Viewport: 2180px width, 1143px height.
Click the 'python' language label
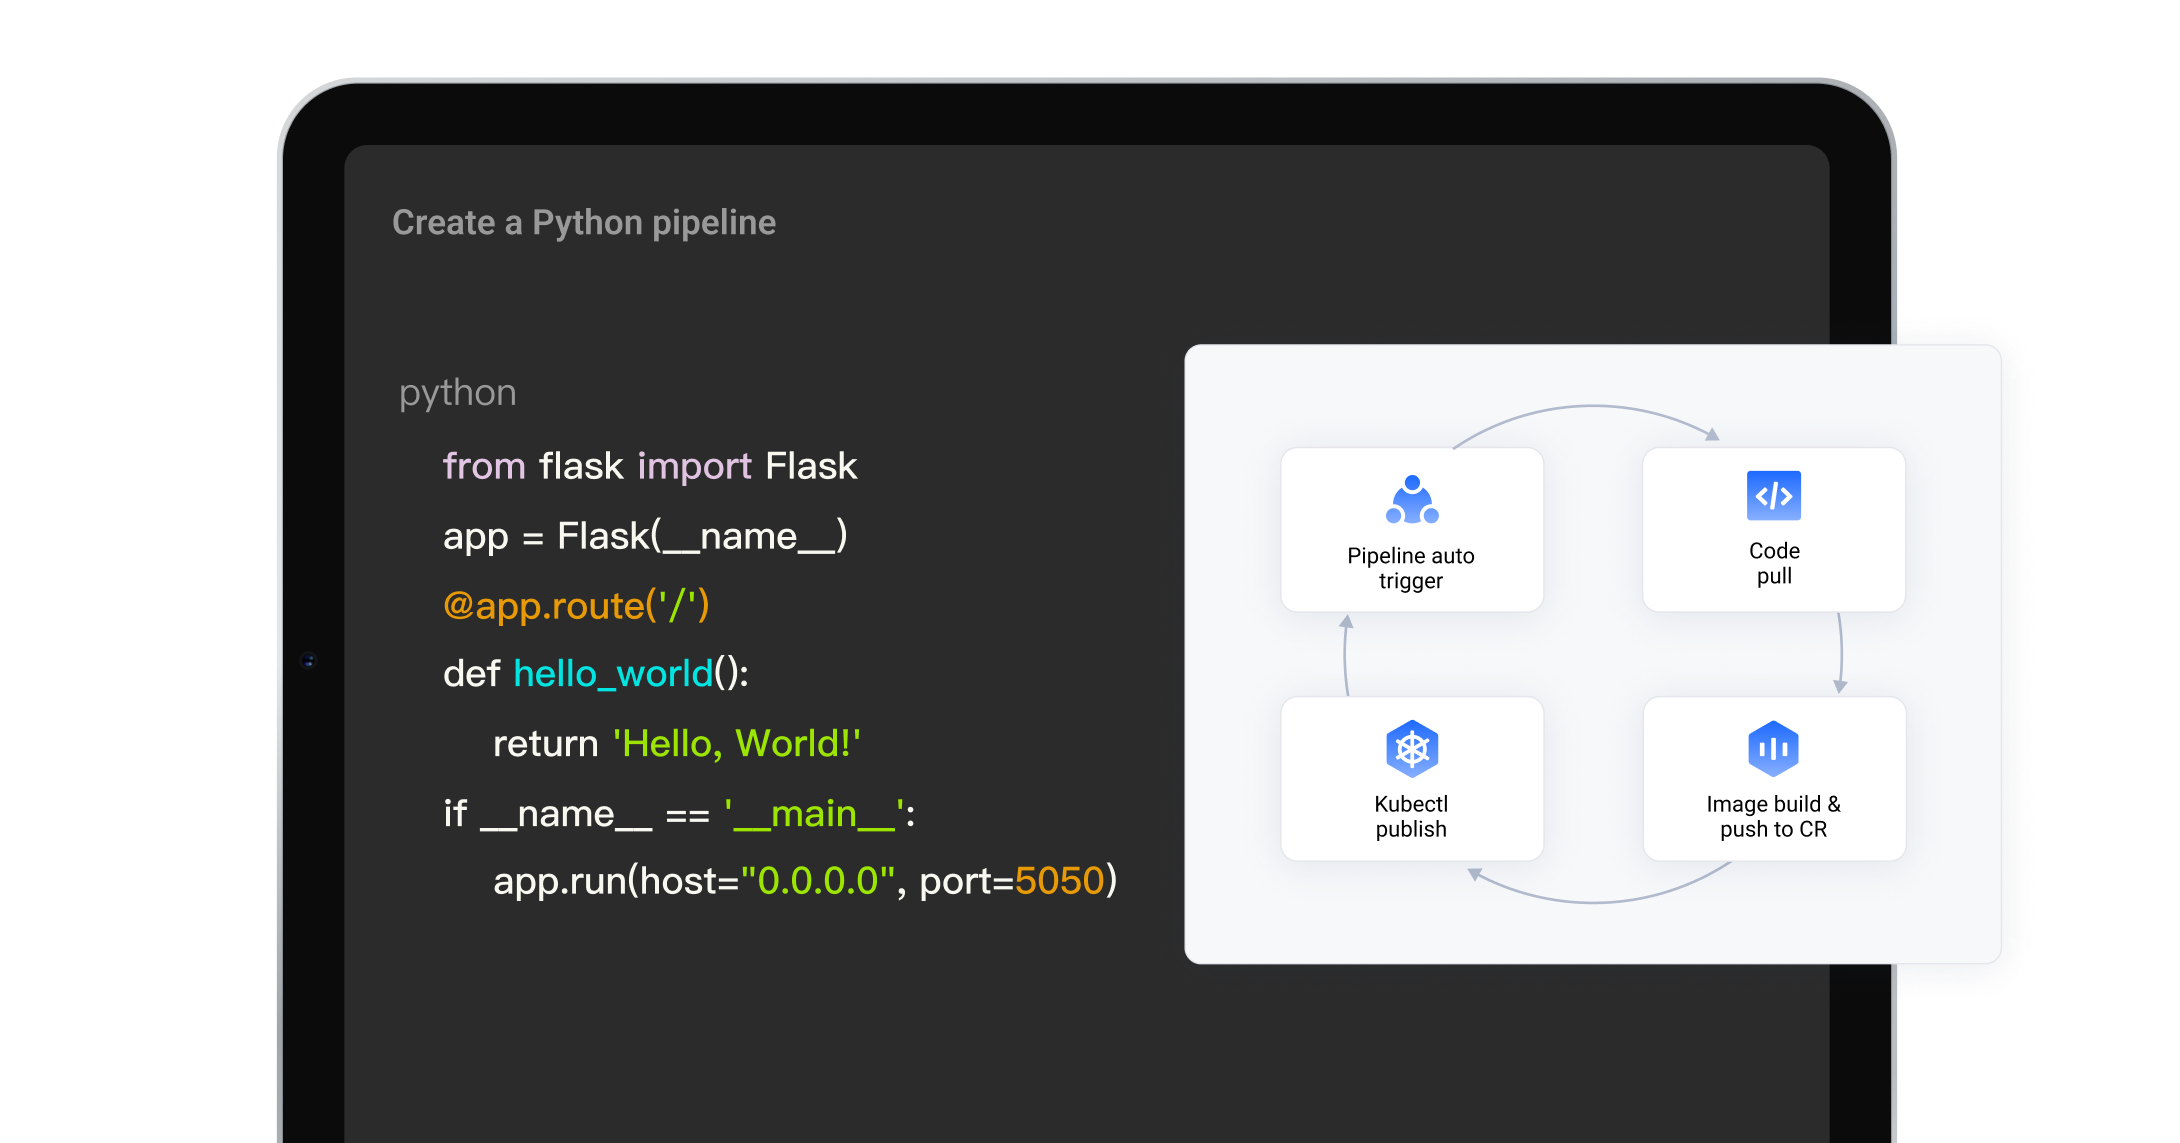pos(458,393)
